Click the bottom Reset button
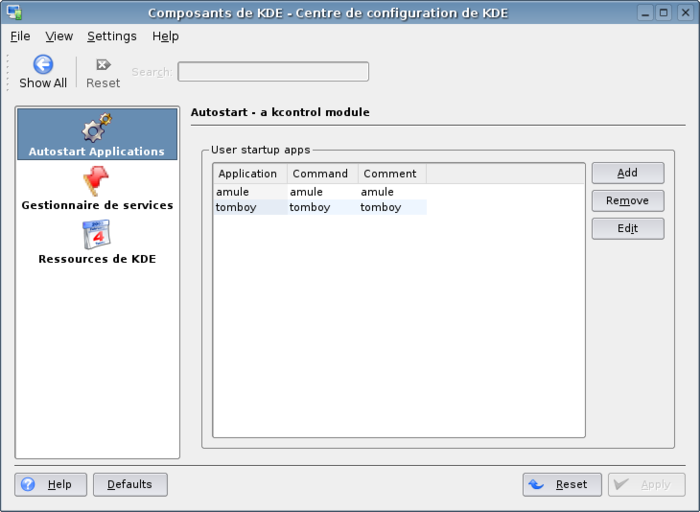The width and height of the screenshot is (700, 512). tap(562, 484)
